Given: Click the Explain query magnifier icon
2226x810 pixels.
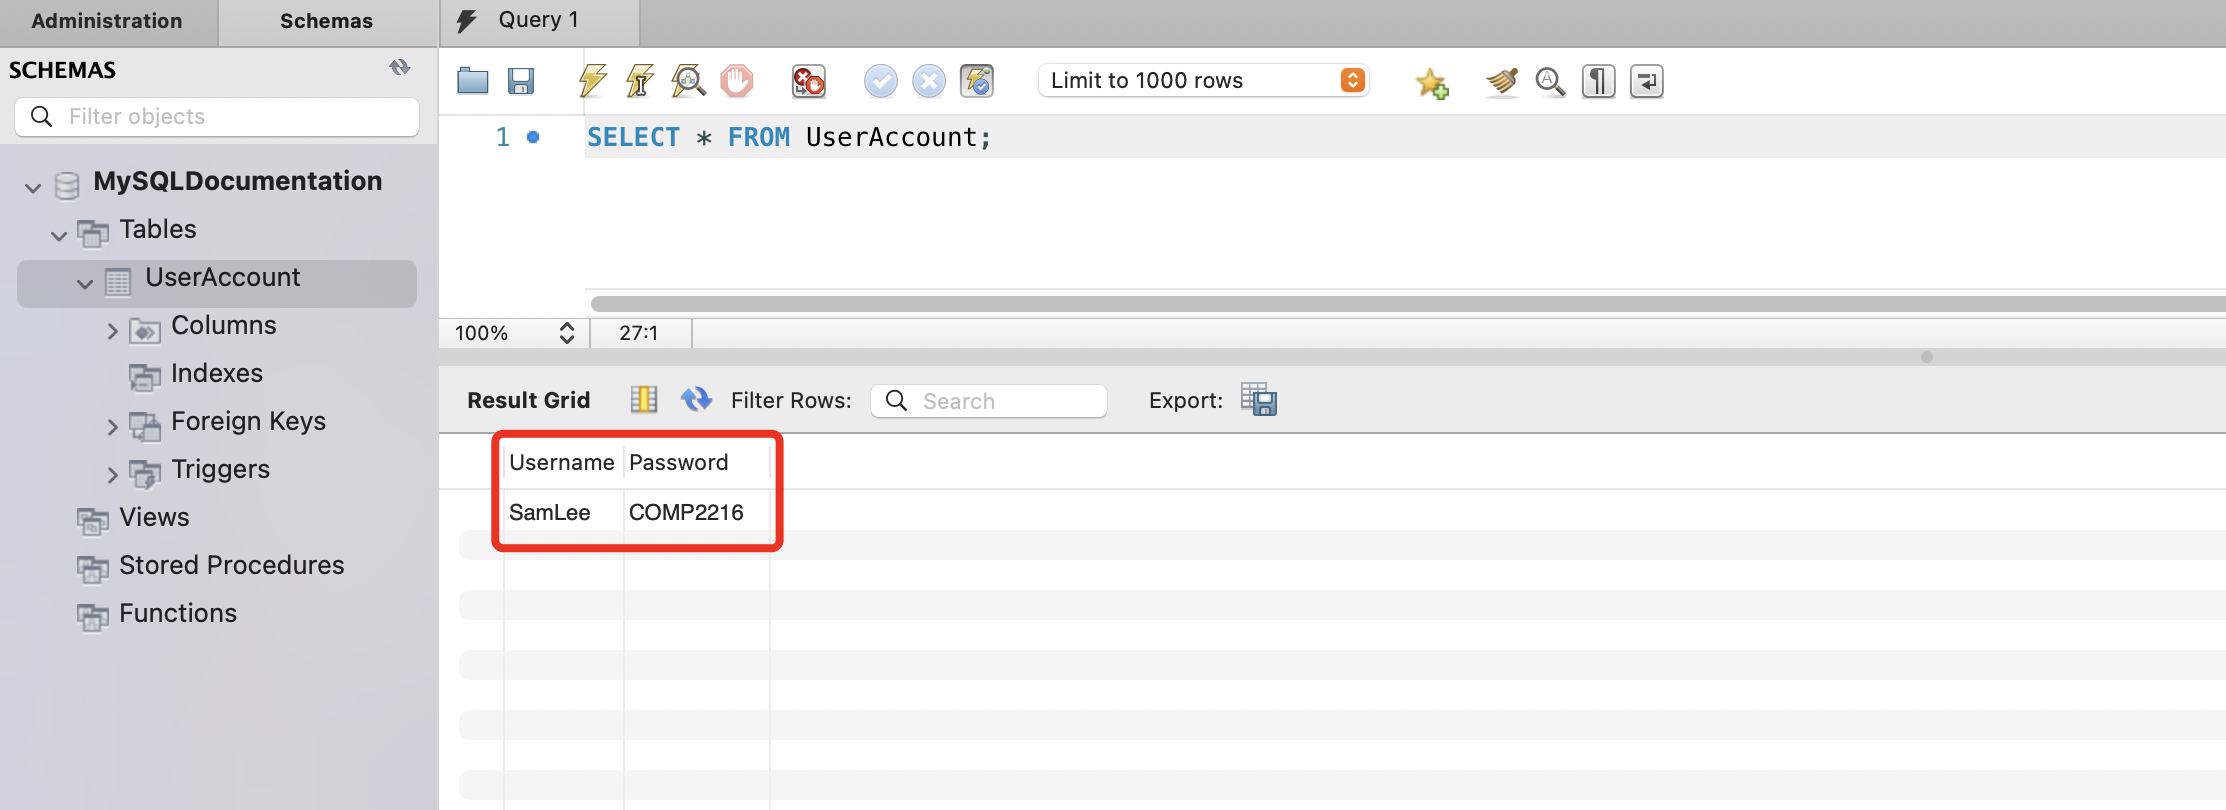Looking at the screenshot, I should [x=688, y=81].
